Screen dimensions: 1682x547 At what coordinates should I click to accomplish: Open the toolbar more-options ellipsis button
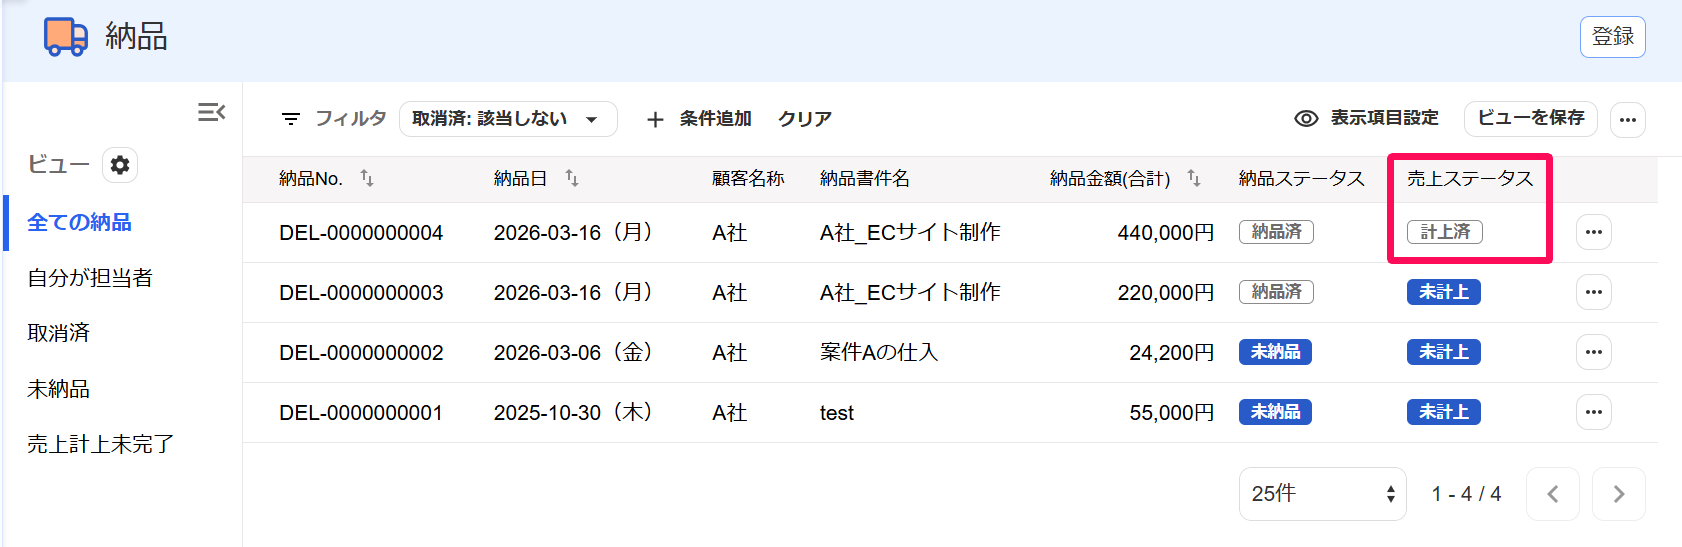(x=1628, y=120)
